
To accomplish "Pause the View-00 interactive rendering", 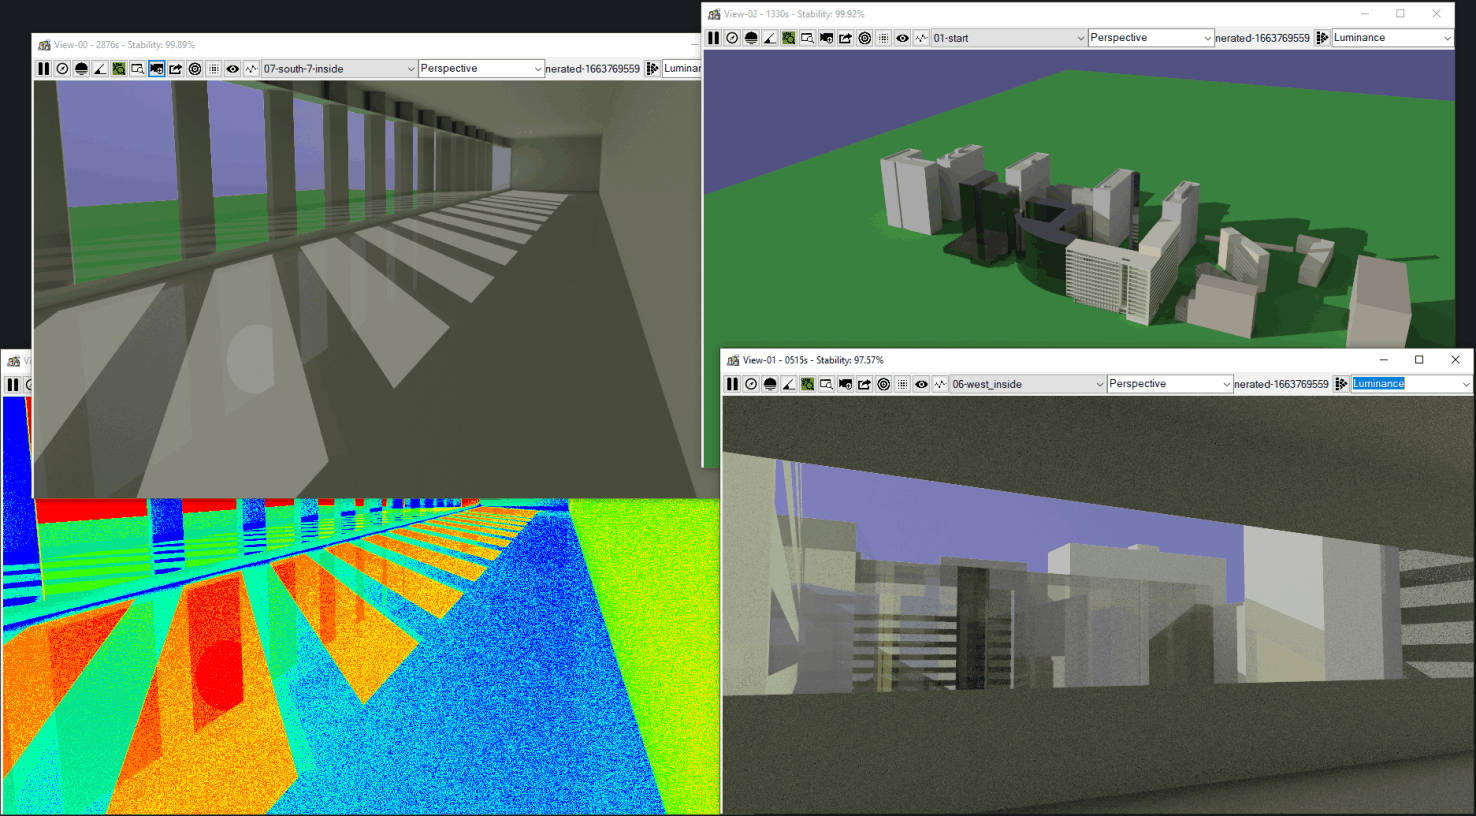I will click(44, 68).
